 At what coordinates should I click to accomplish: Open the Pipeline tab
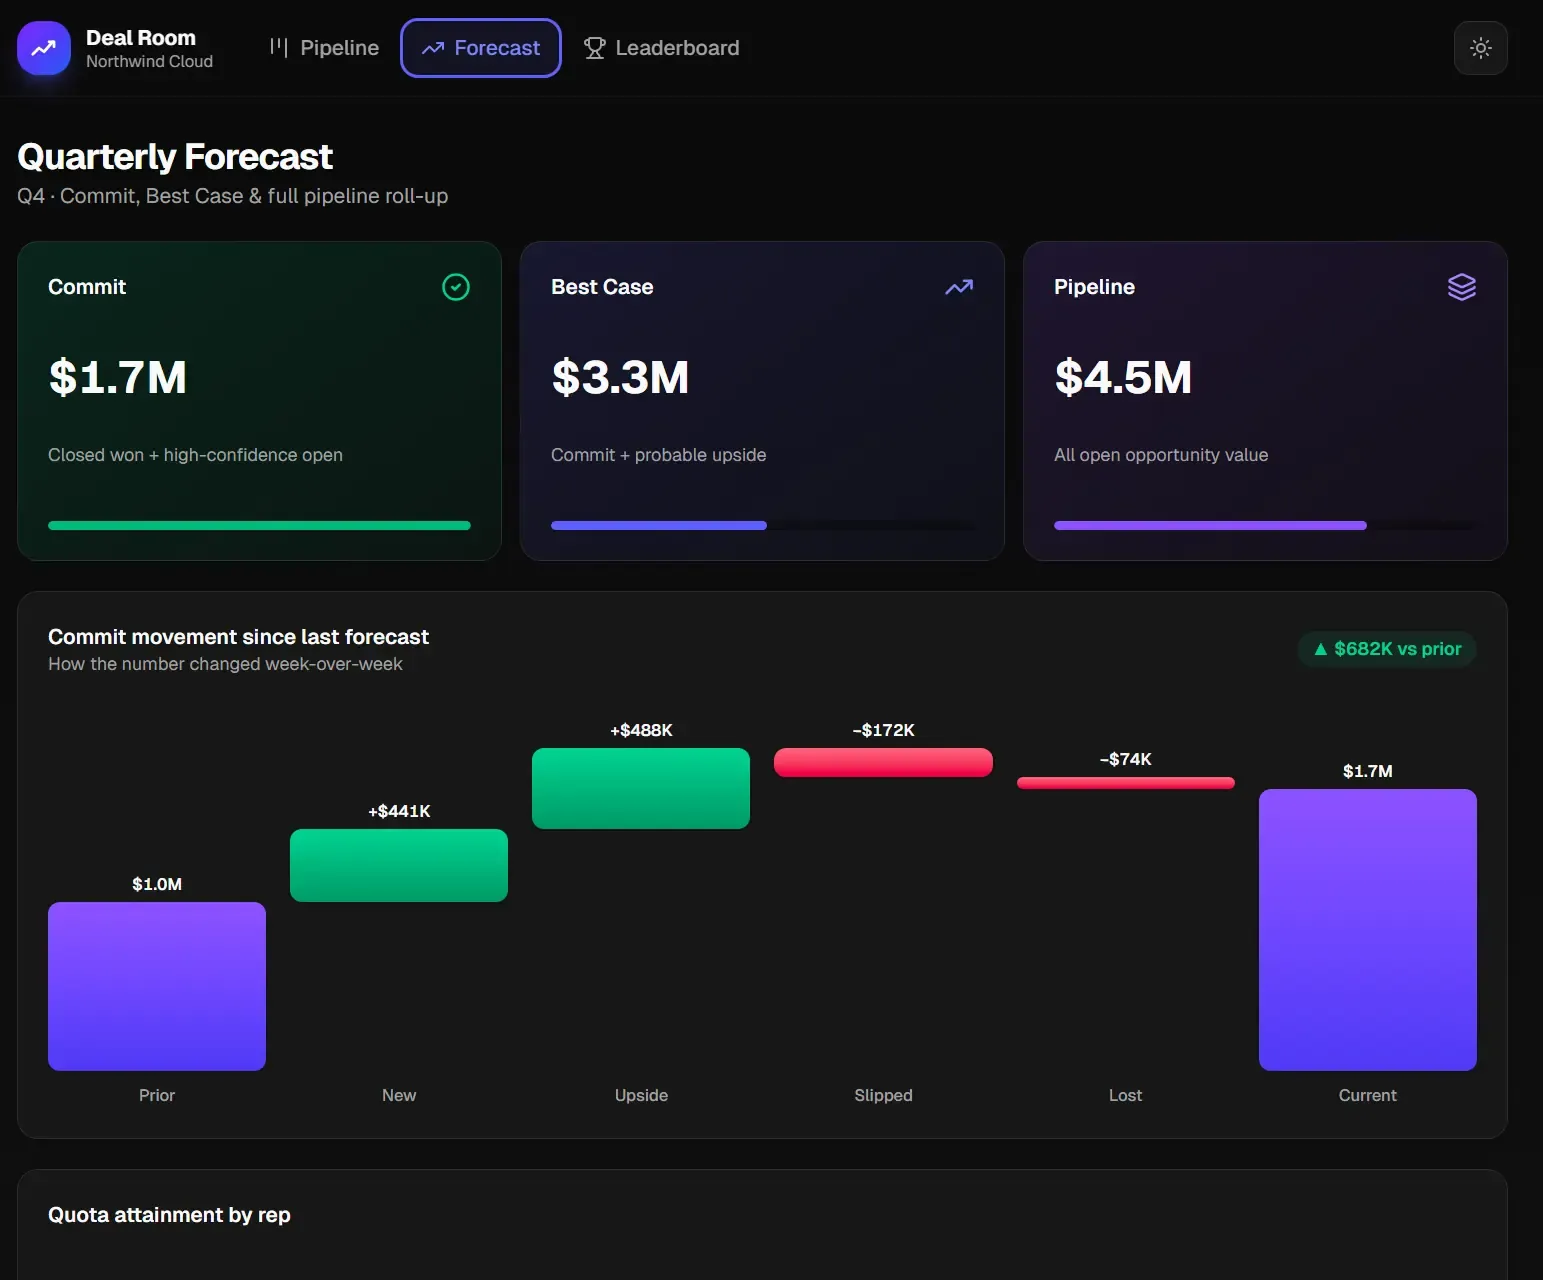point(324,48)
